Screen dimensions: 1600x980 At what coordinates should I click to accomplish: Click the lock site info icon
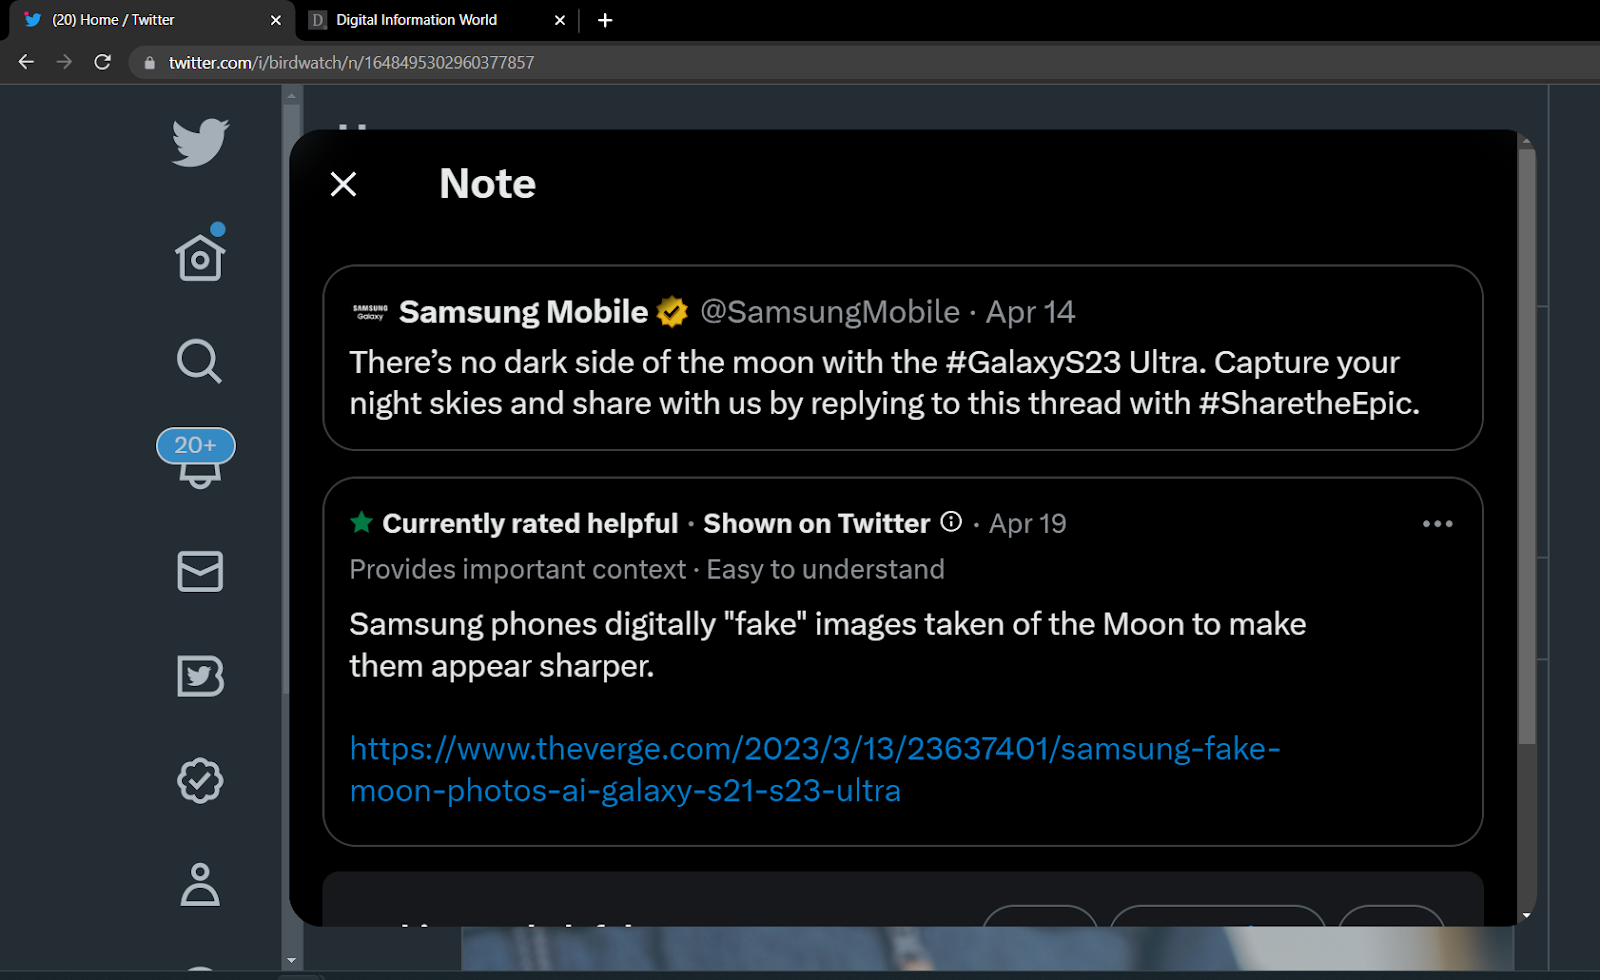point(150,62)
